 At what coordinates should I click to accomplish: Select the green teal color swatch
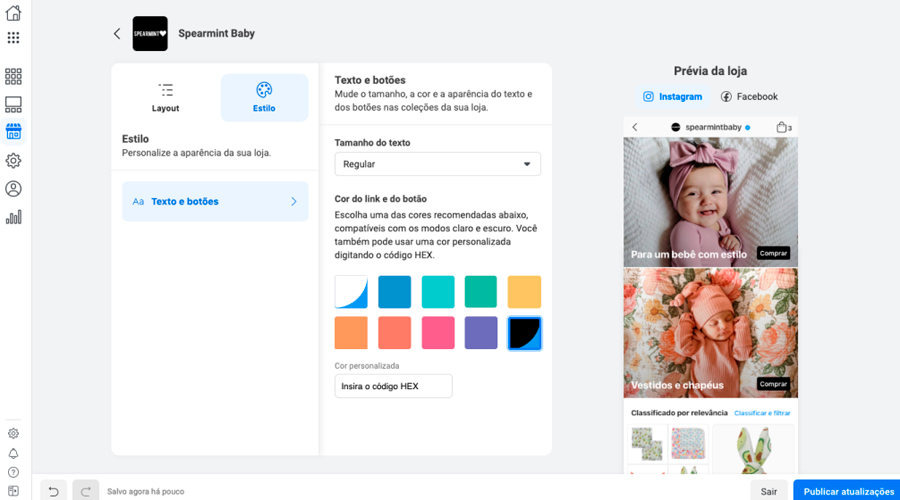481,292
